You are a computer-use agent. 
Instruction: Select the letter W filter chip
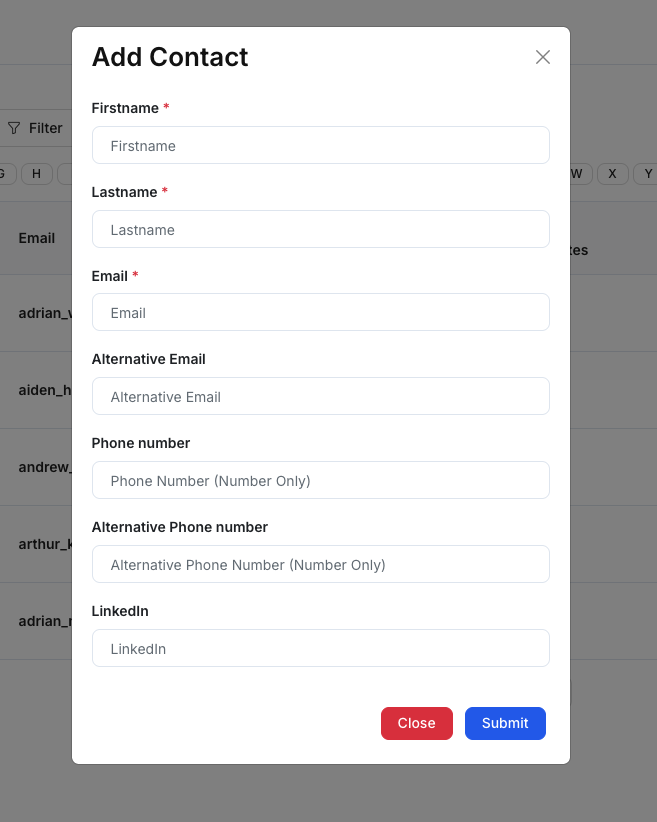click(577, 174)
